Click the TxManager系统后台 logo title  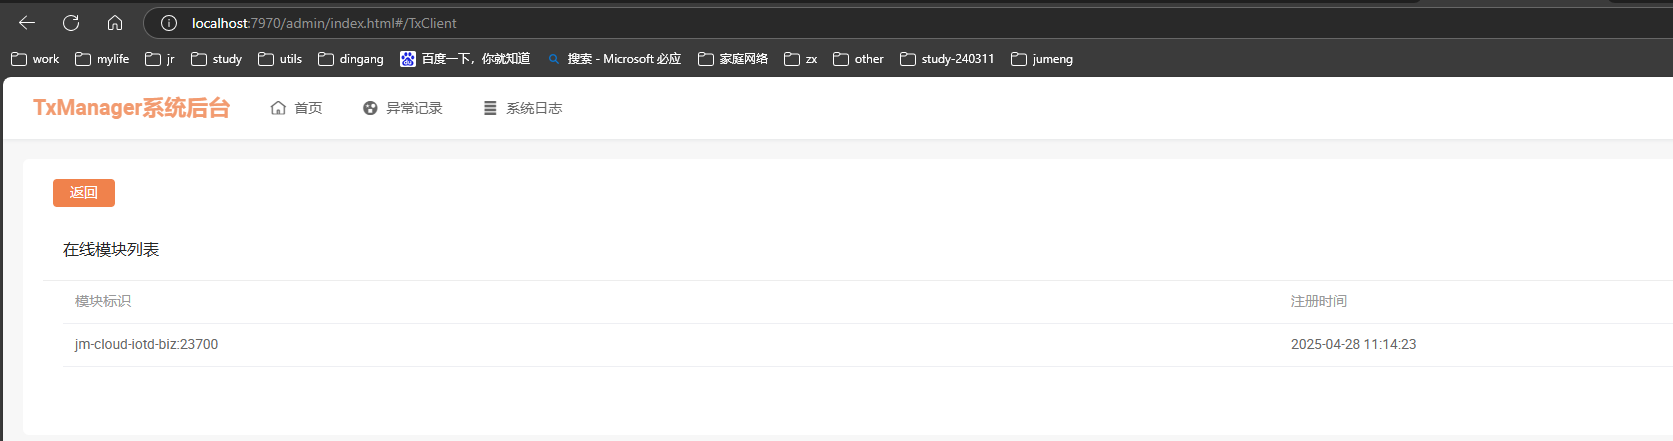tap(131, 108)
